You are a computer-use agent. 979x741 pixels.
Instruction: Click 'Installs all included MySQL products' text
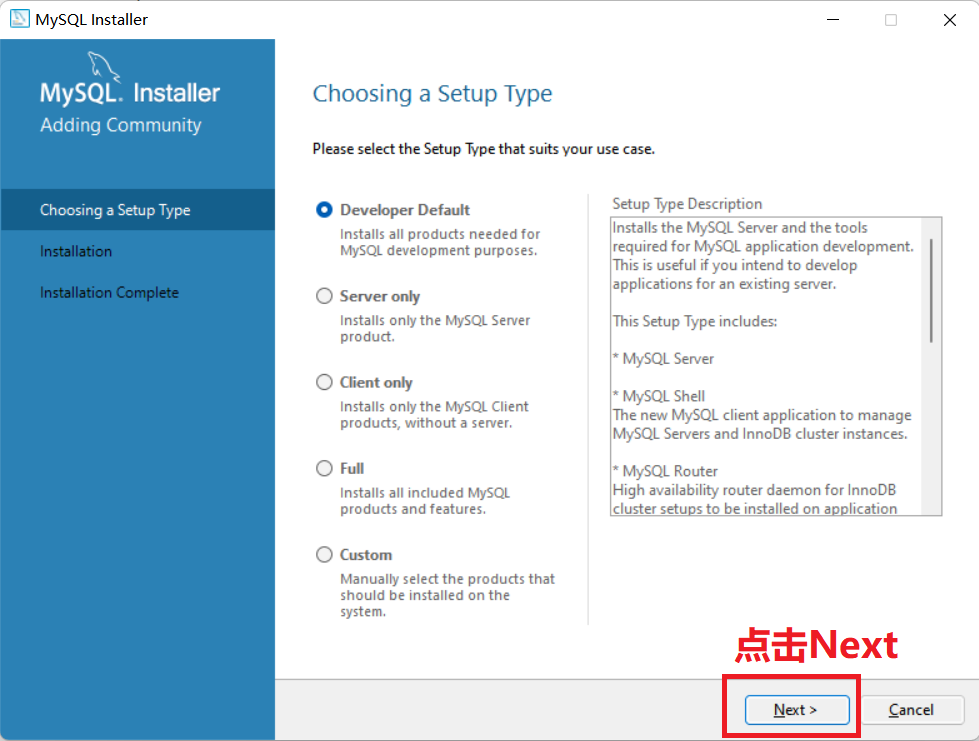click(x=425, y=501)
